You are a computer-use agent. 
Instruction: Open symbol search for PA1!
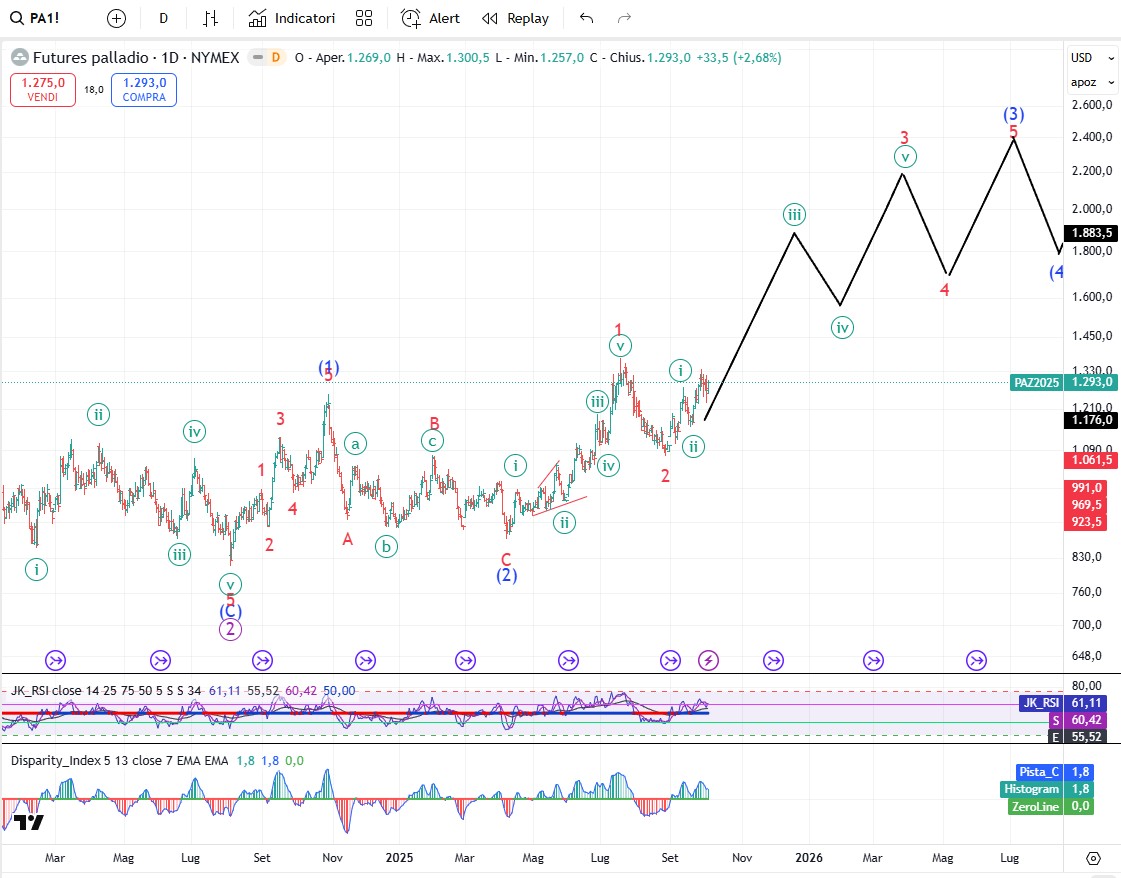coord(38,18)
